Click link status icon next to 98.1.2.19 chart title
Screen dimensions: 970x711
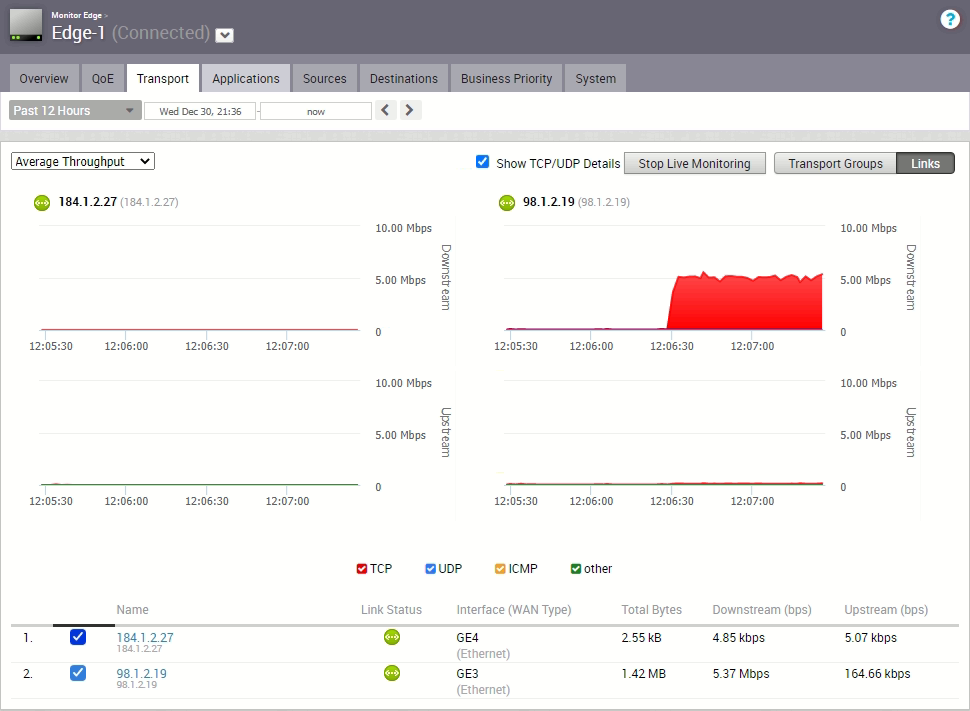(507, 202)
